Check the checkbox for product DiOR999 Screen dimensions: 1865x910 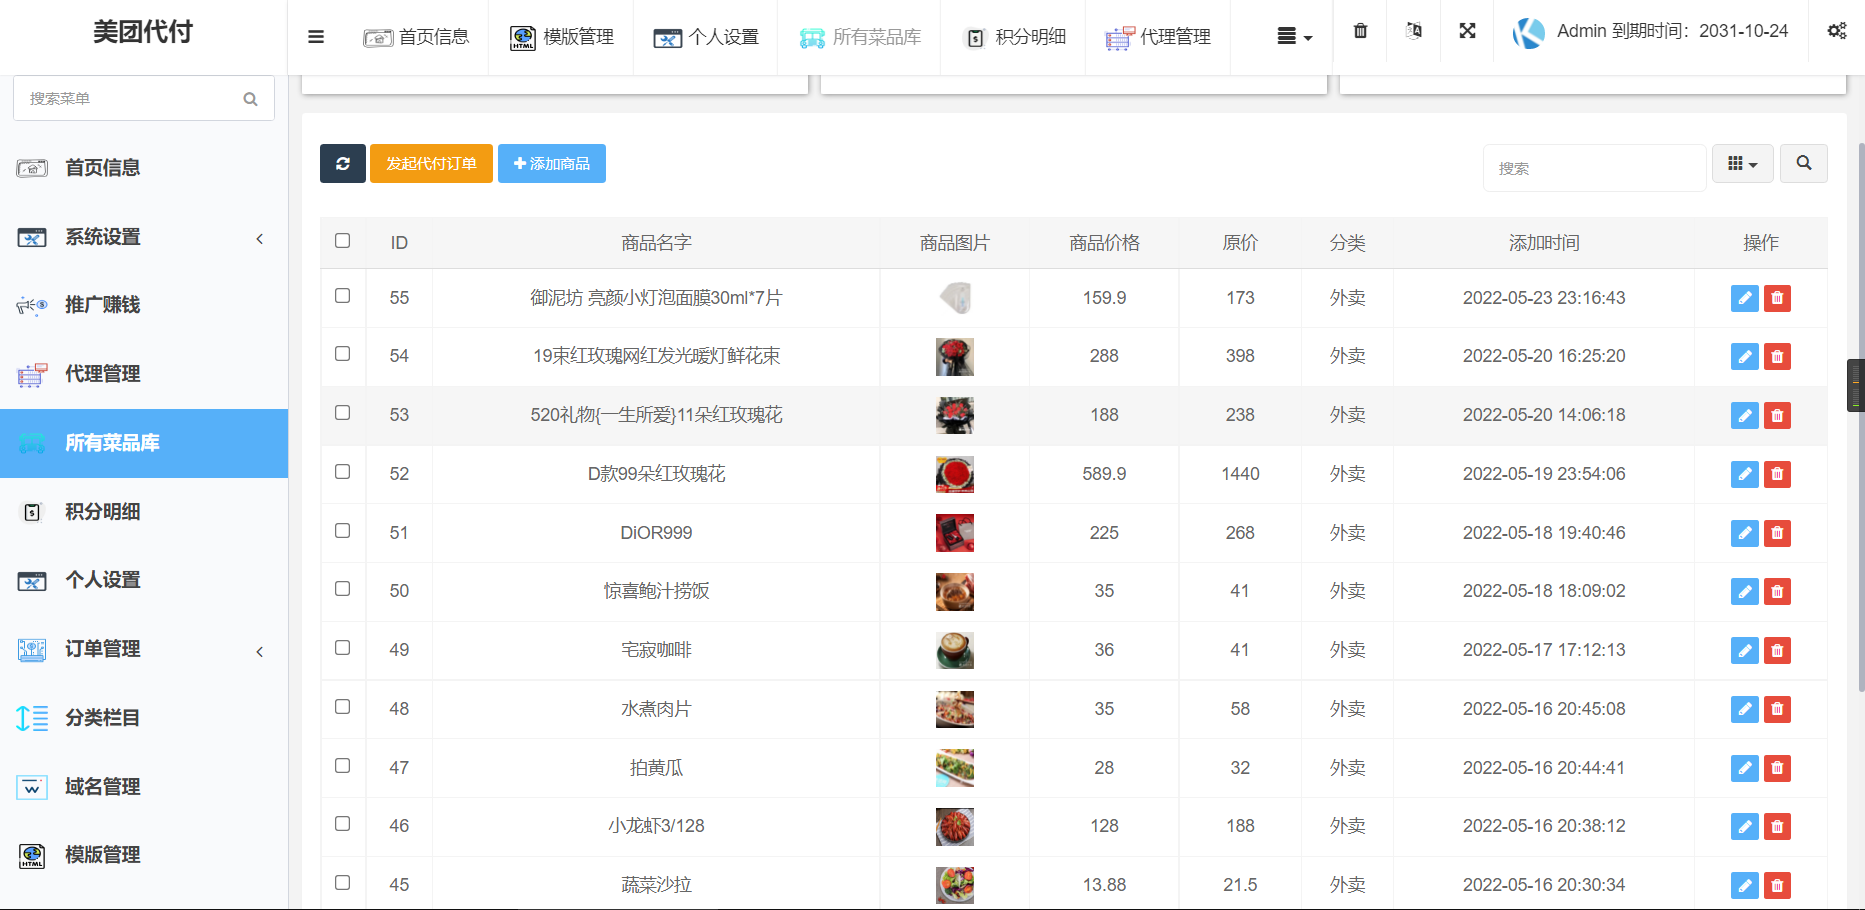pyautogui.click(x=343, y=529)
